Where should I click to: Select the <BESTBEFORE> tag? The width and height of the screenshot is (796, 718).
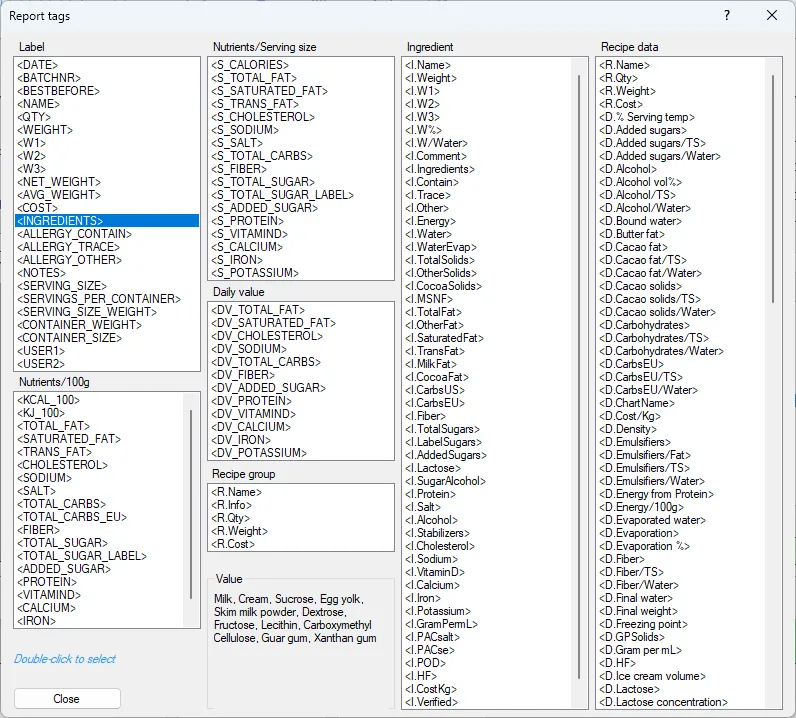click(x=58, y=91)
